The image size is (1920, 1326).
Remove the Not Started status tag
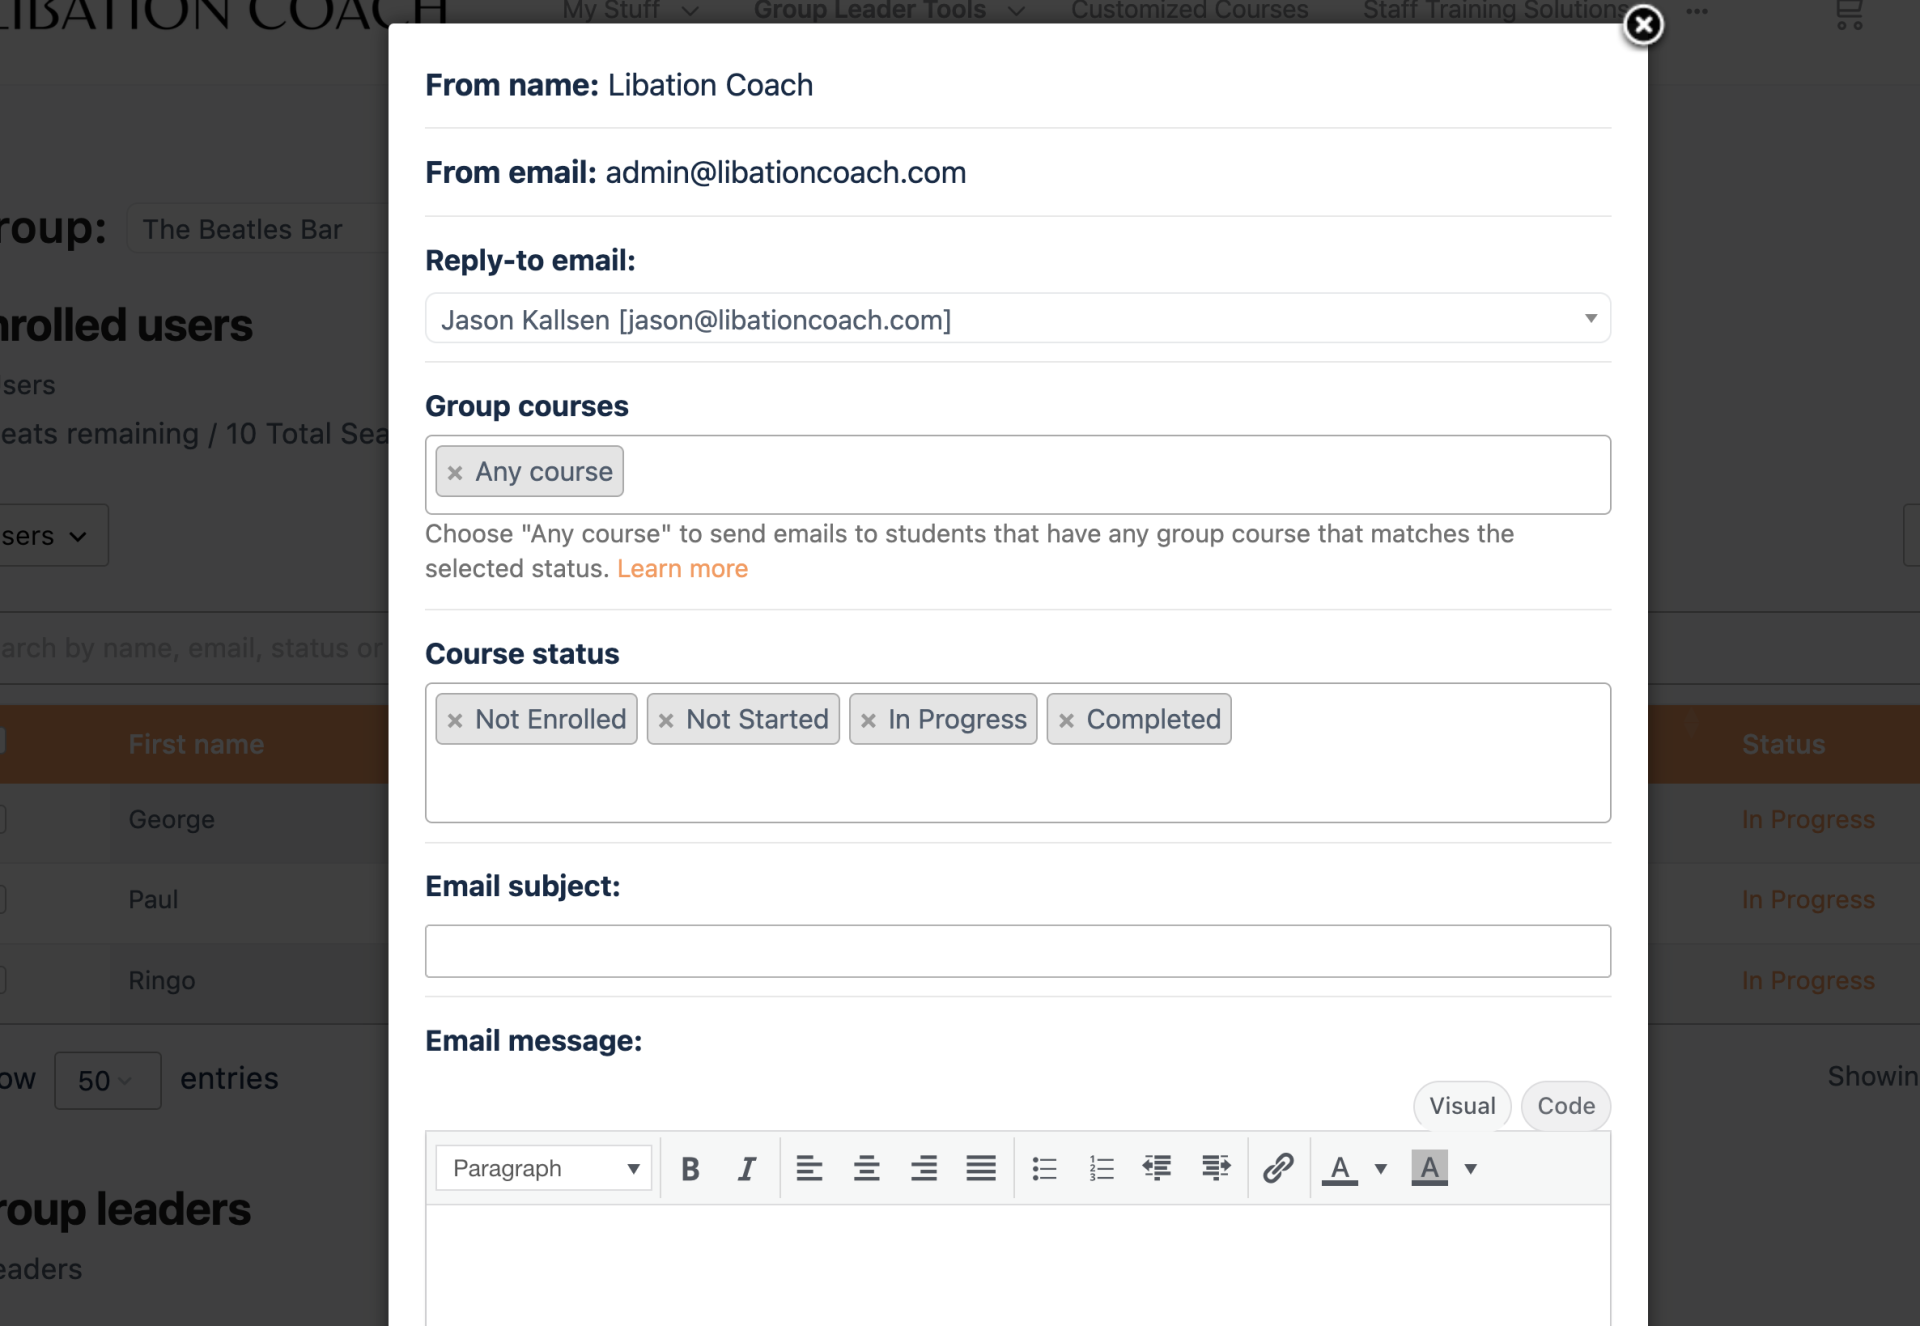point(666,721)
